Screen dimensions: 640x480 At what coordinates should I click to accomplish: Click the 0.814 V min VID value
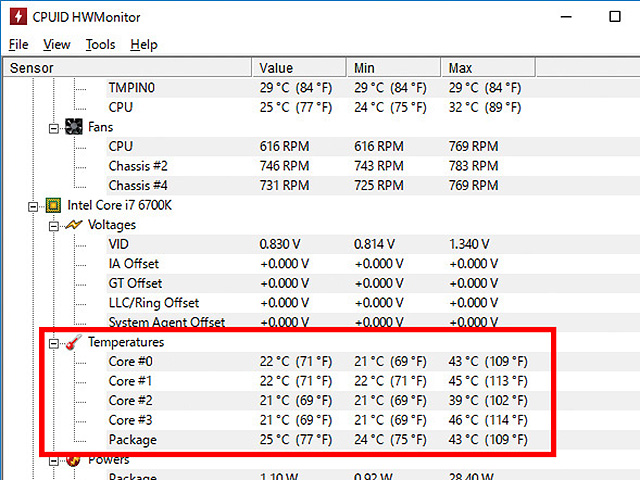click(374, 244)
